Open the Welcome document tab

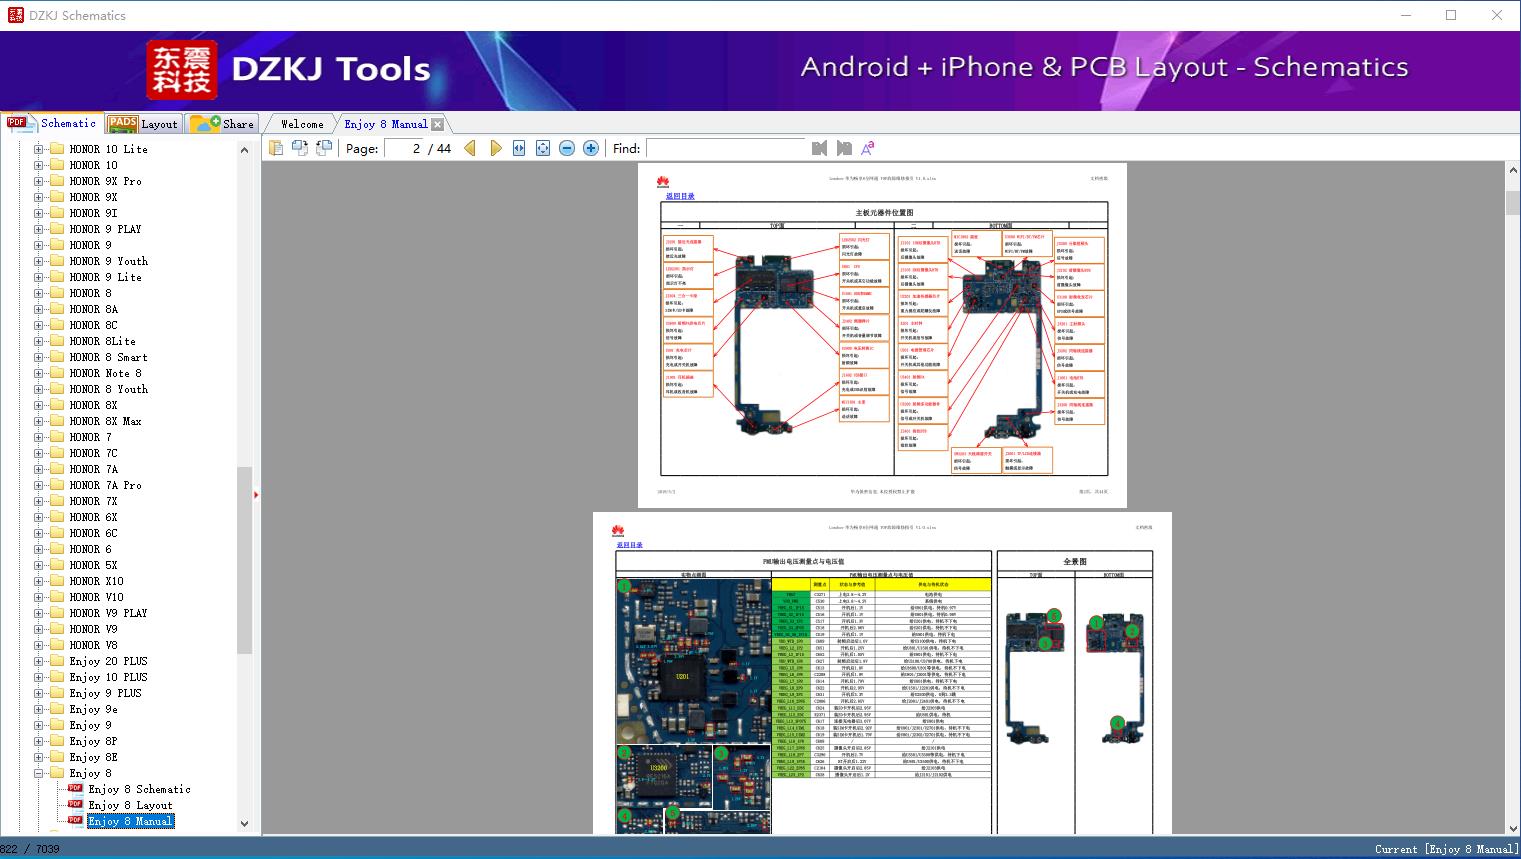[301, 124]
